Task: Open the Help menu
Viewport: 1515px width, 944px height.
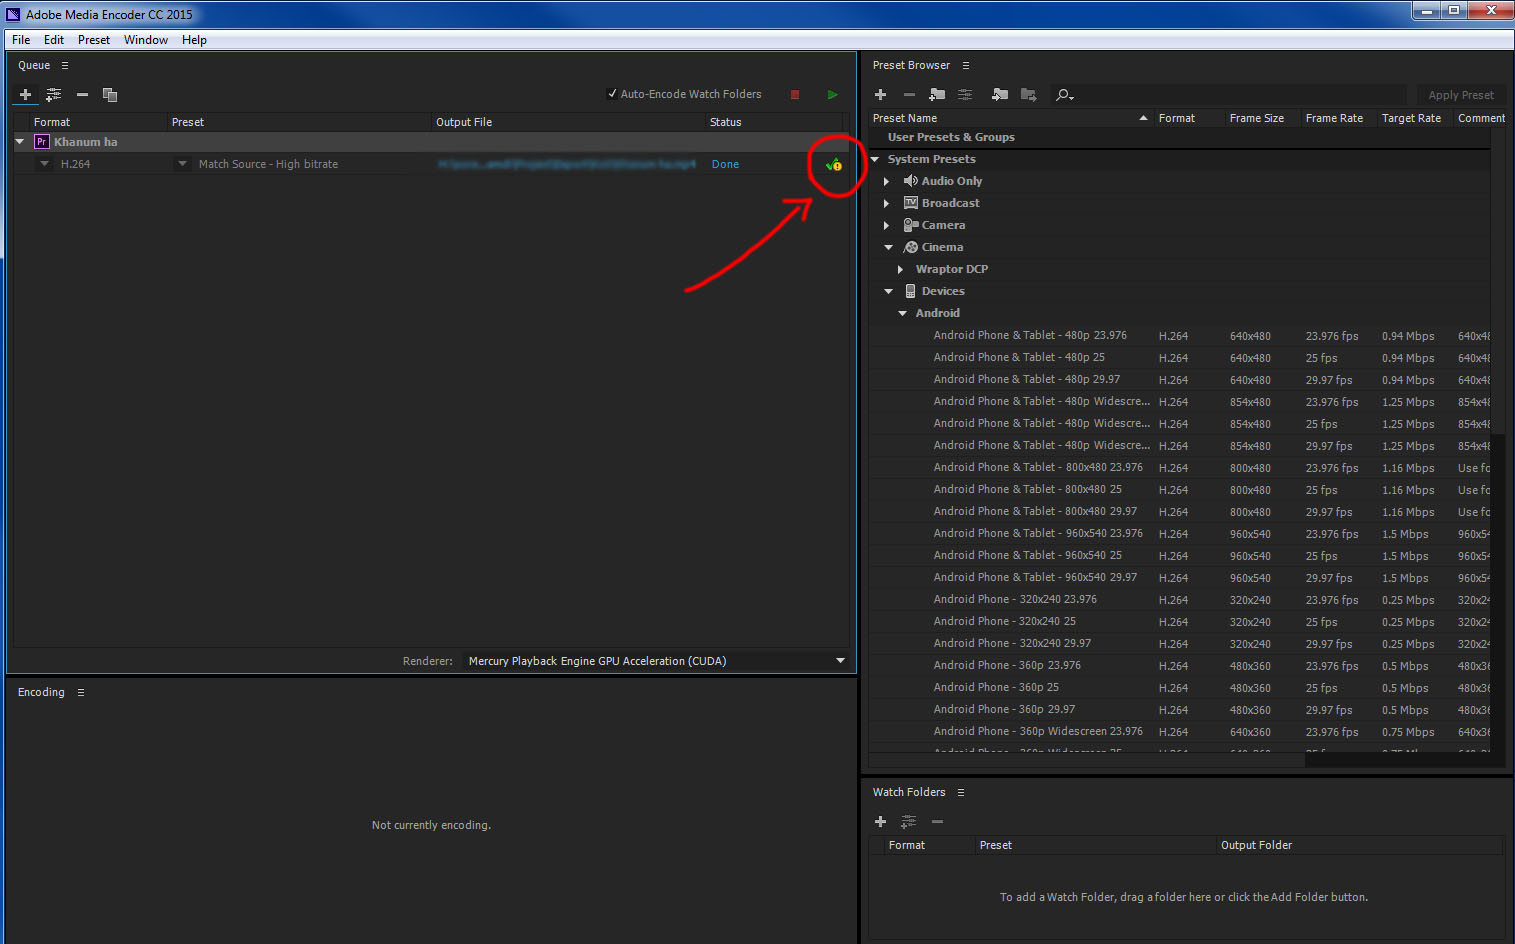Action: [194, 40]
